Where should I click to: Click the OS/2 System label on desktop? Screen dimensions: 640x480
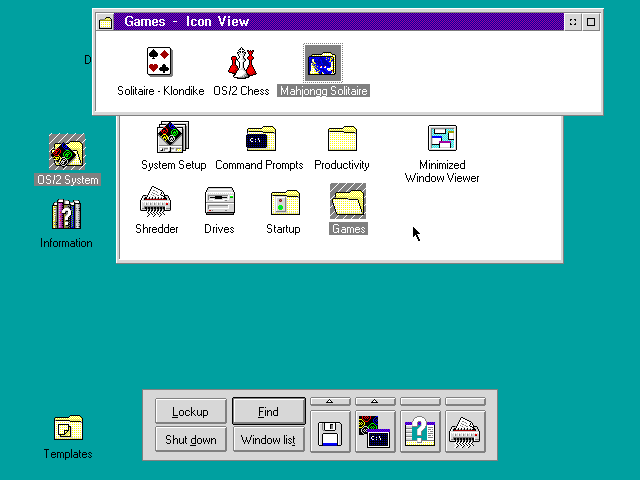(68, 180)
